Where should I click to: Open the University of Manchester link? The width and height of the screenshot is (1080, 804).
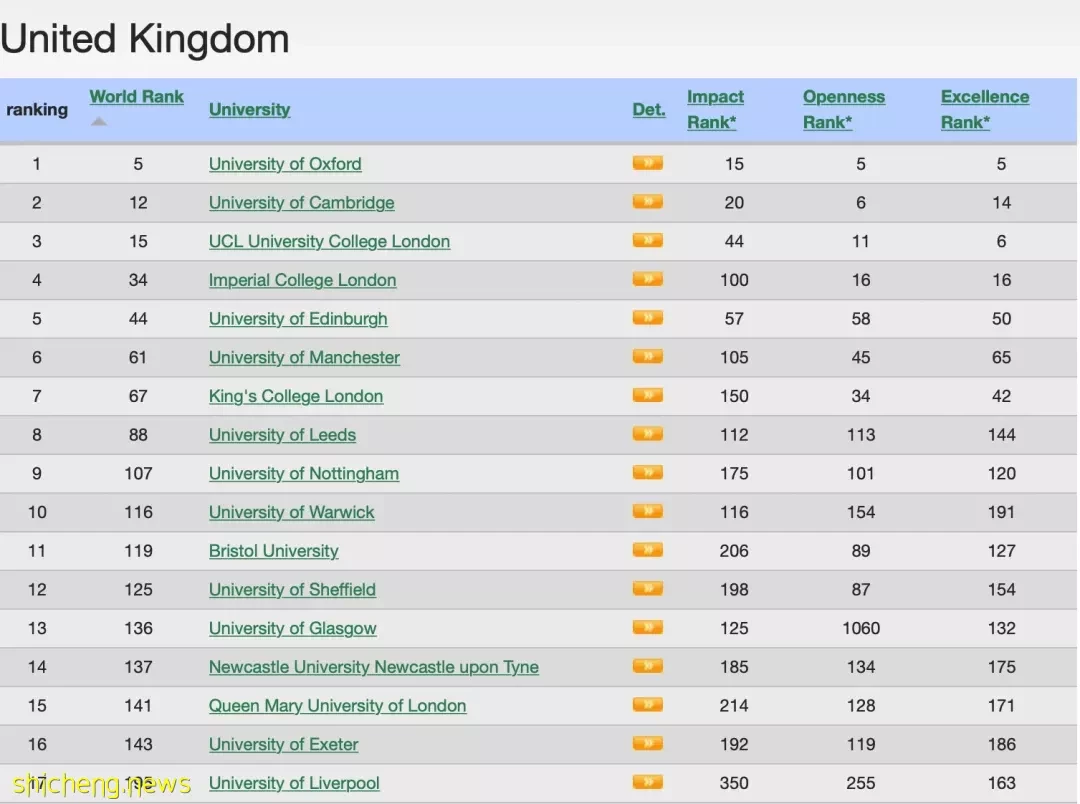[x=304, y=357]
